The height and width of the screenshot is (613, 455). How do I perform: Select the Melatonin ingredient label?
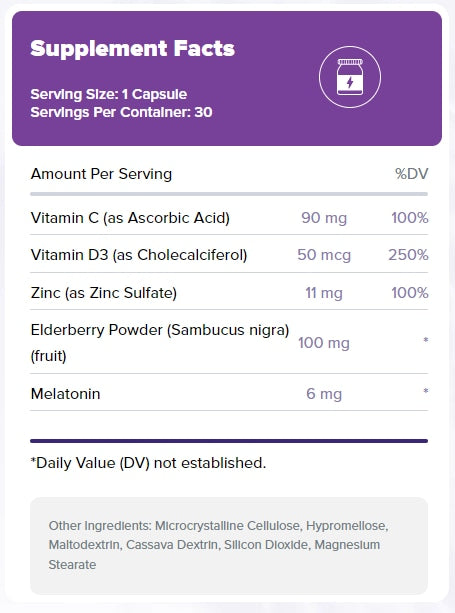click(66, 394)
